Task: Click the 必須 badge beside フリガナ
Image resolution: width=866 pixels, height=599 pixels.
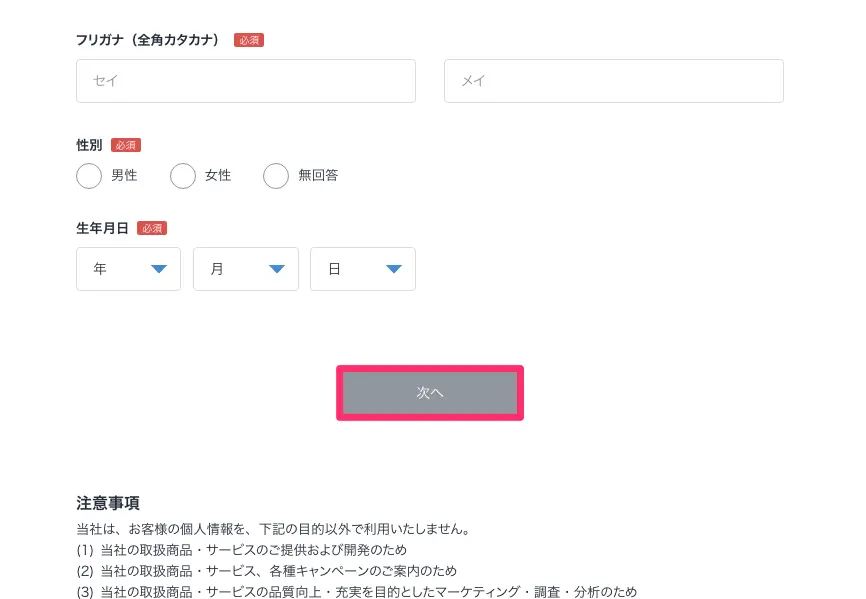Action: click(249, 40)
